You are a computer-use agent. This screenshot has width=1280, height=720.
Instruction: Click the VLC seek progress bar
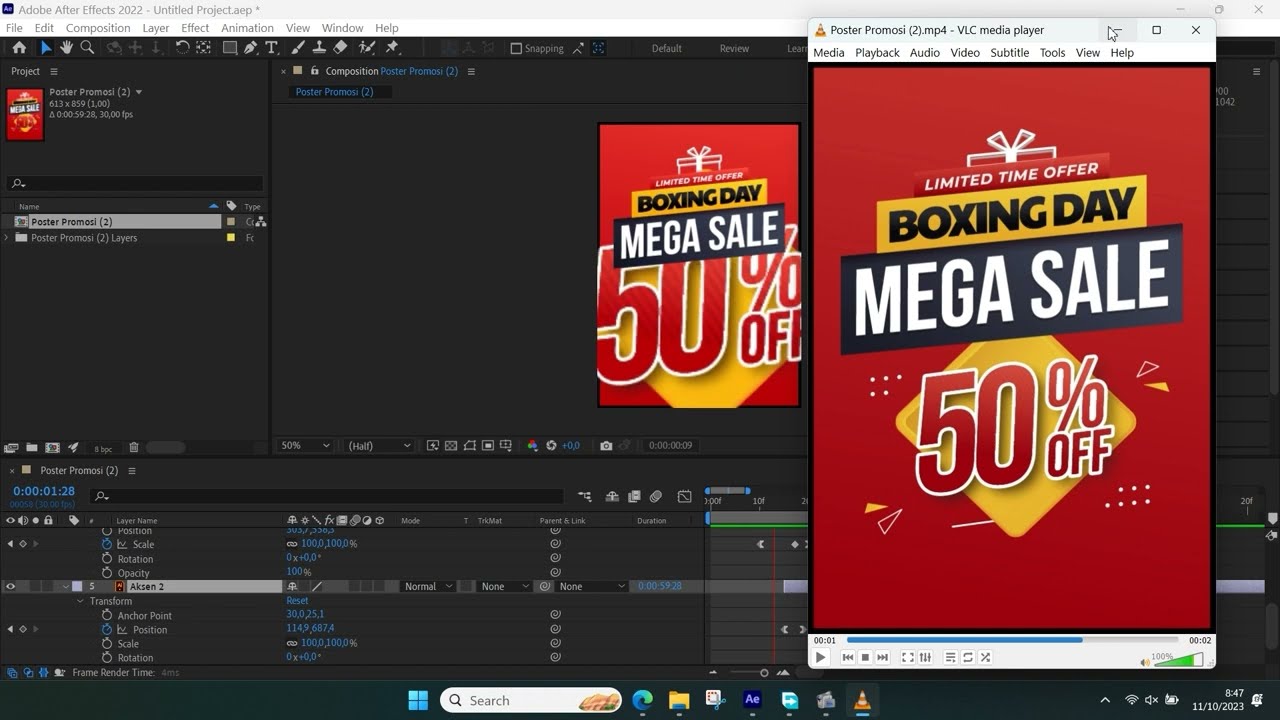tap(1014, 640)
